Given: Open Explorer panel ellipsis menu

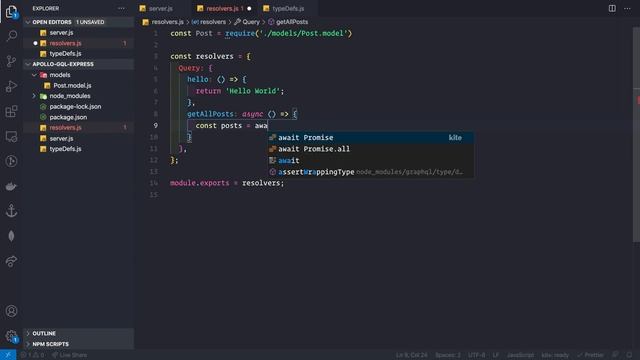Looking at the screenshot, I should click(121, 8).
